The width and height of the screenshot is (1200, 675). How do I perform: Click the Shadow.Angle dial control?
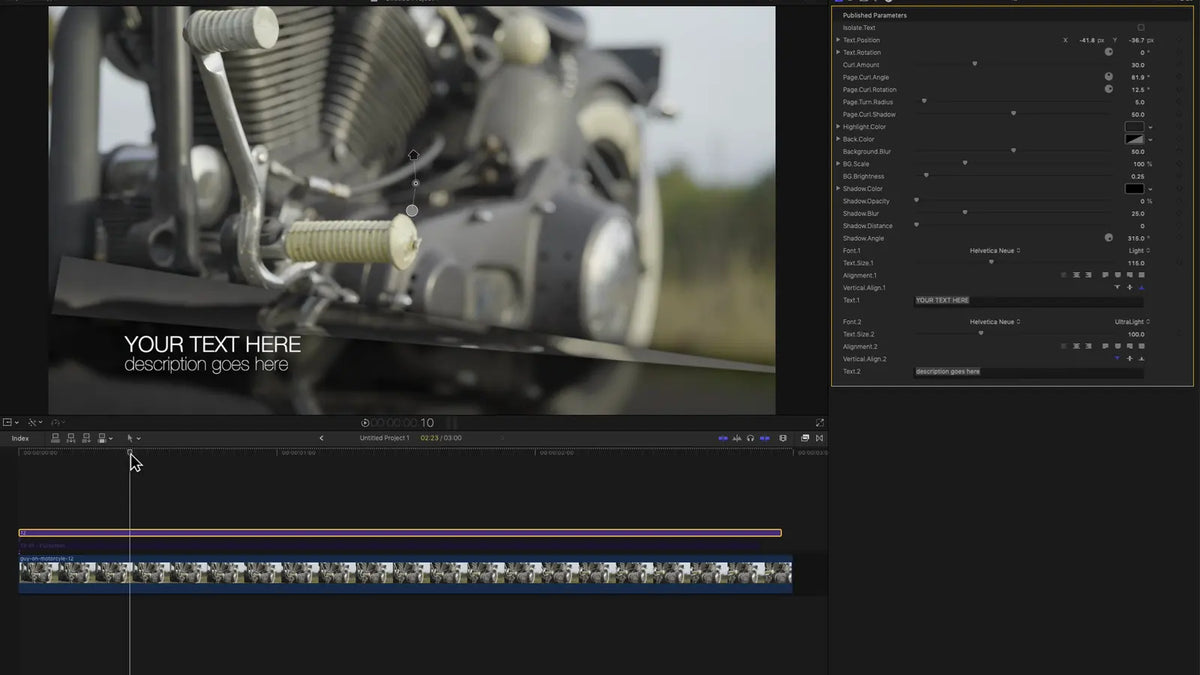[1108, 238]
